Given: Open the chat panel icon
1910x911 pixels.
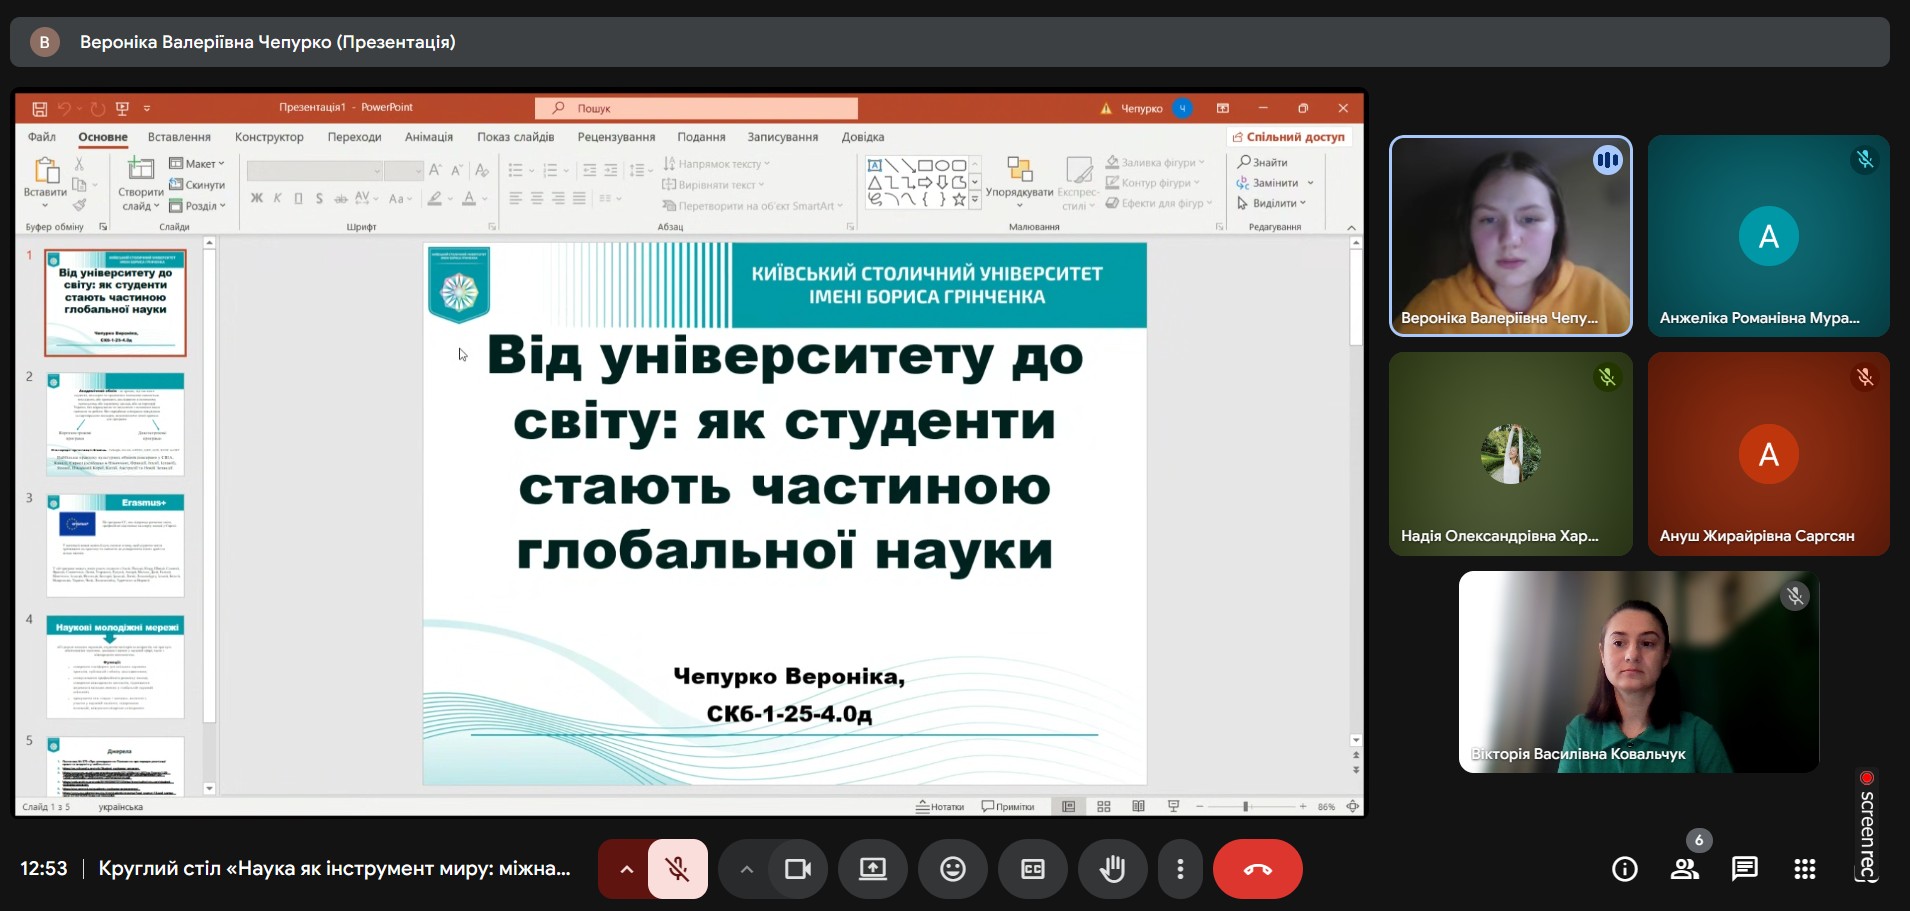Looking at the screenshot, I should pos(1744,869).
